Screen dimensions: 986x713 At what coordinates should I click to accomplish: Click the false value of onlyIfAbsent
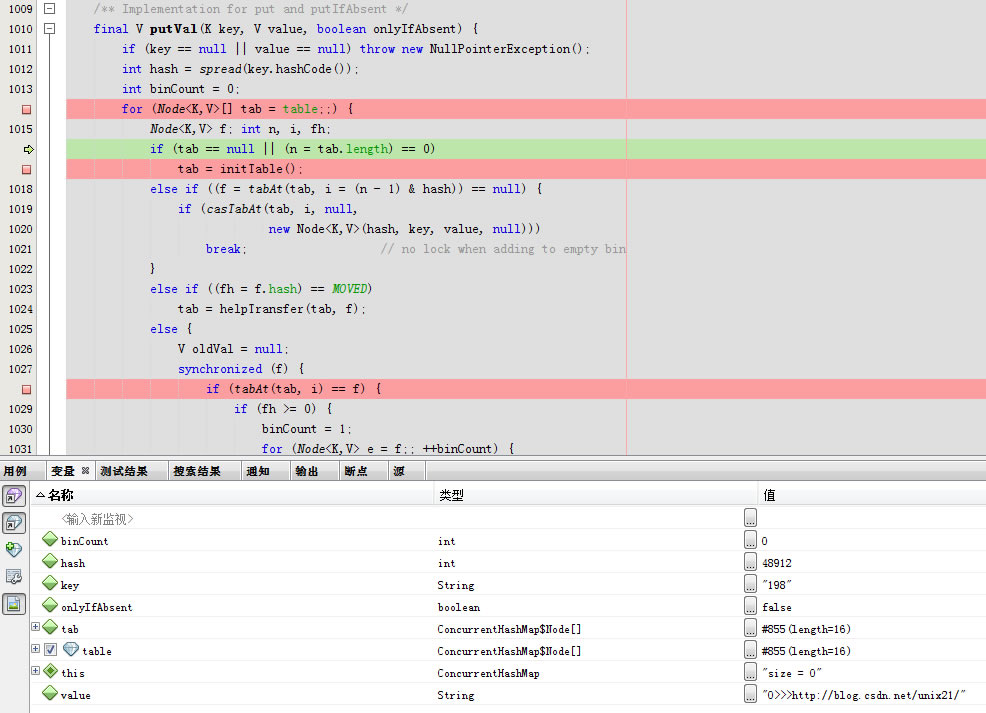pyautogui.click(x=777, y=607)
